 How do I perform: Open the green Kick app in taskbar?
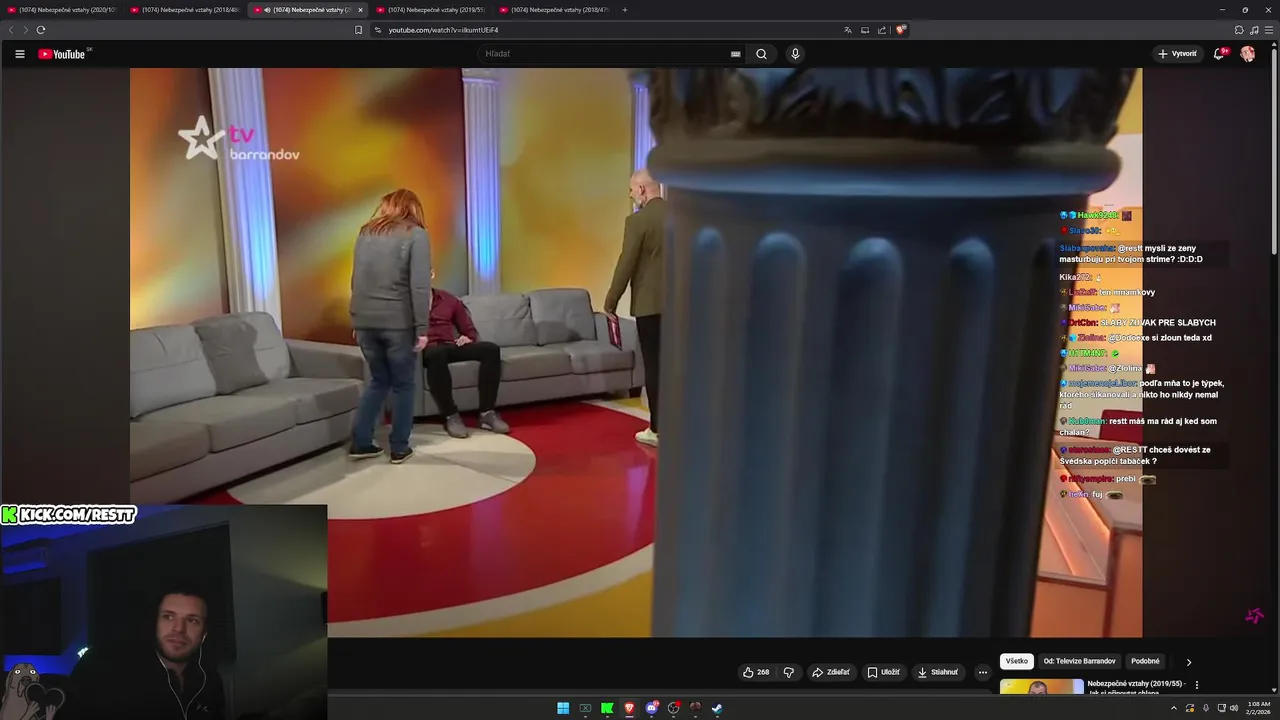[607, 708]
